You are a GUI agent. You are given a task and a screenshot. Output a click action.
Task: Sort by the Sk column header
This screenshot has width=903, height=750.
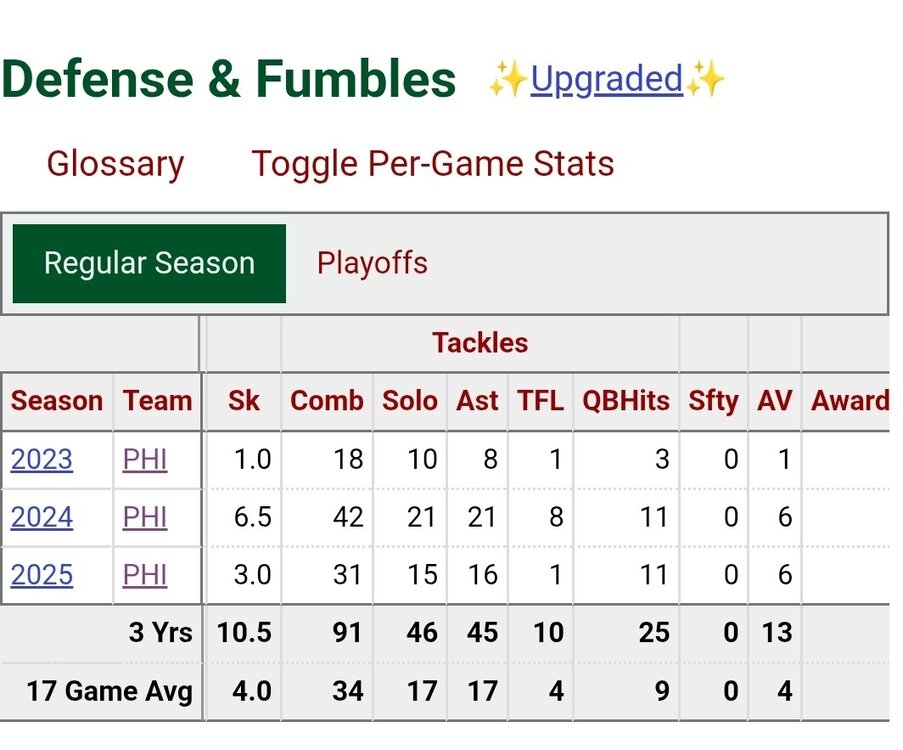243,401
